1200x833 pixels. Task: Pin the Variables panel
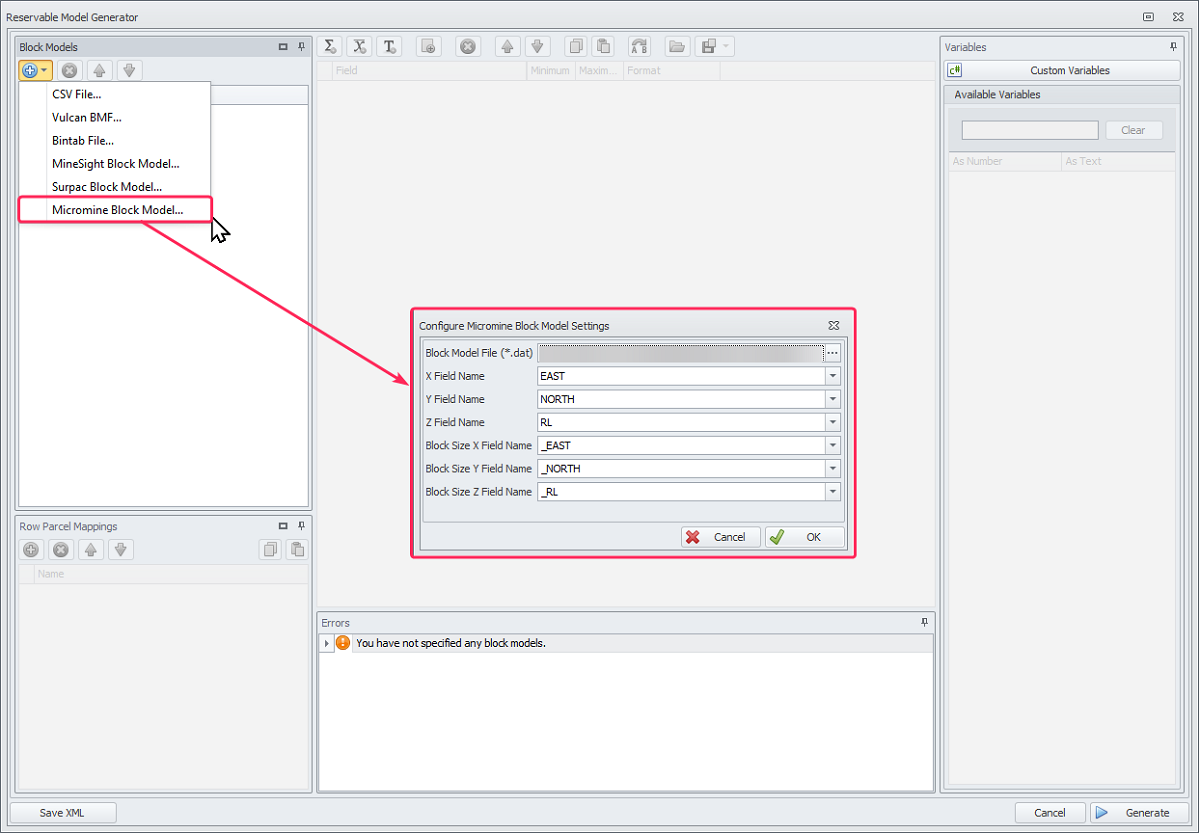coord(1173,47)
